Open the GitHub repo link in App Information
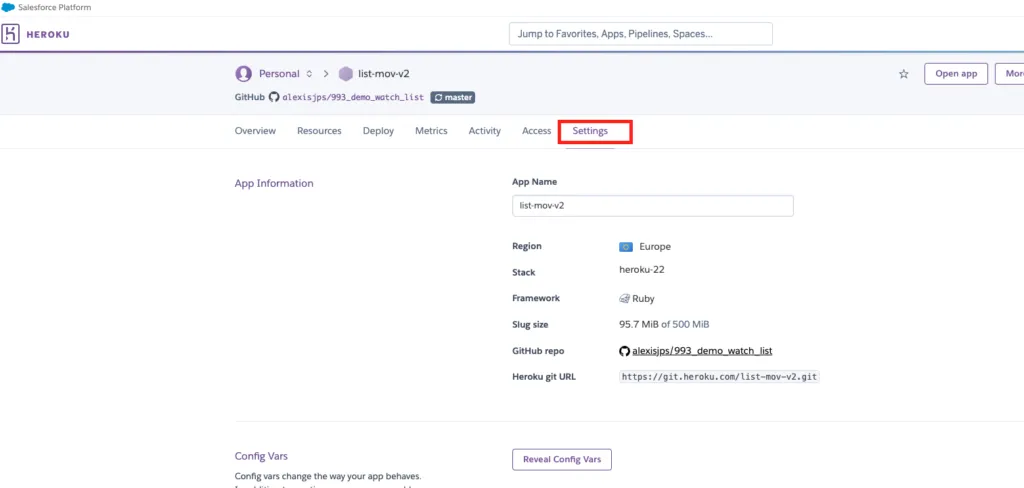This screenshot has height=488, width=1024. [703, 351]
